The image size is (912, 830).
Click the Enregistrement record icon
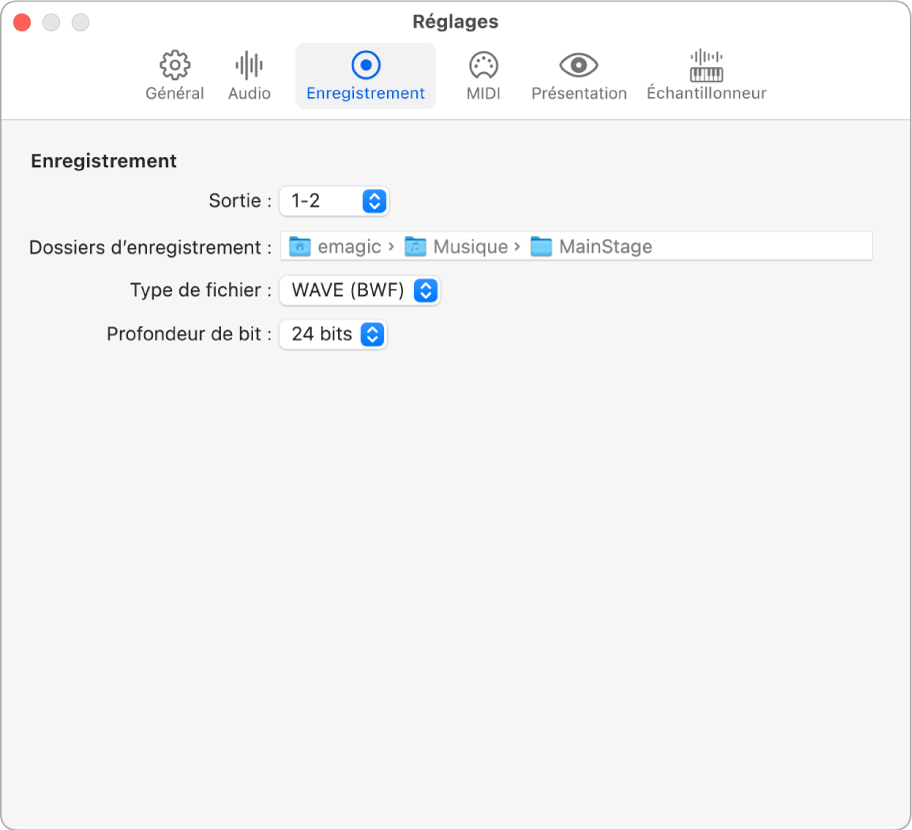(366, 66)
